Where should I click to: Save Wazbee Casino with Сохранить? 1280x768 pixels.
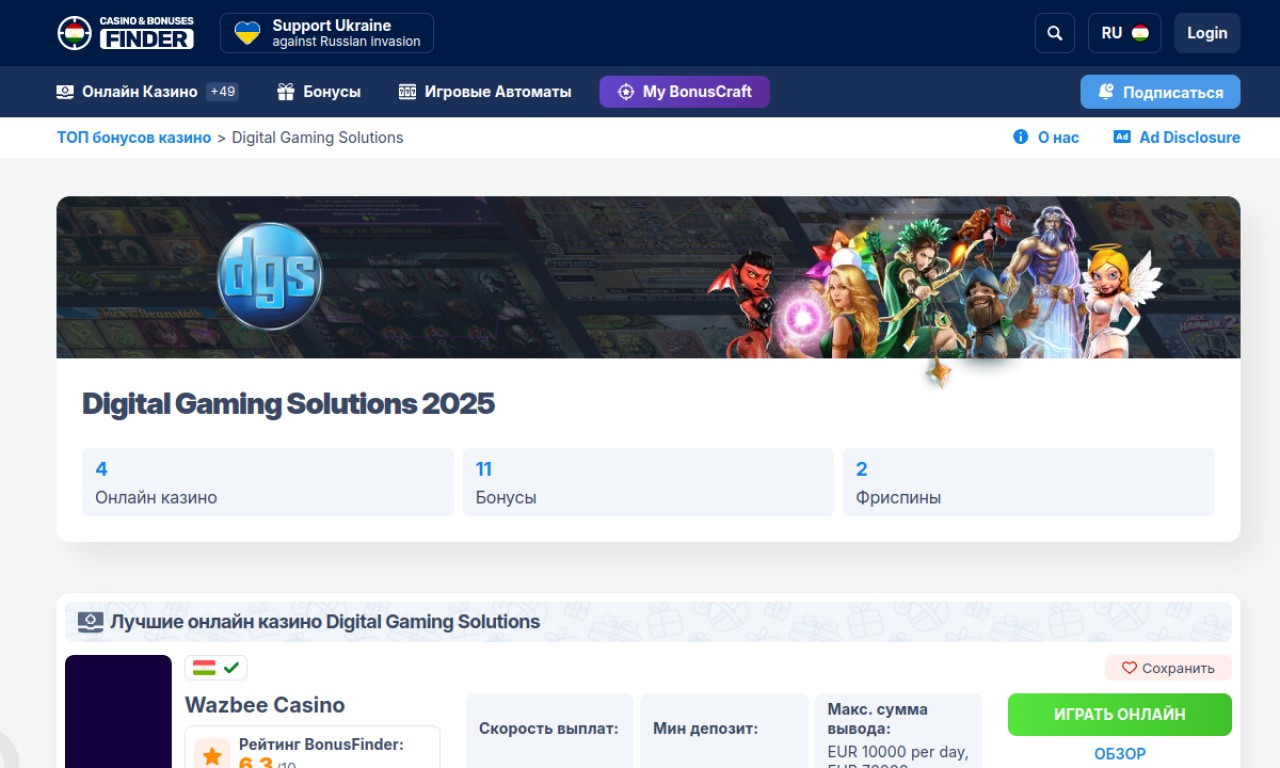[x=1168, y=668]
